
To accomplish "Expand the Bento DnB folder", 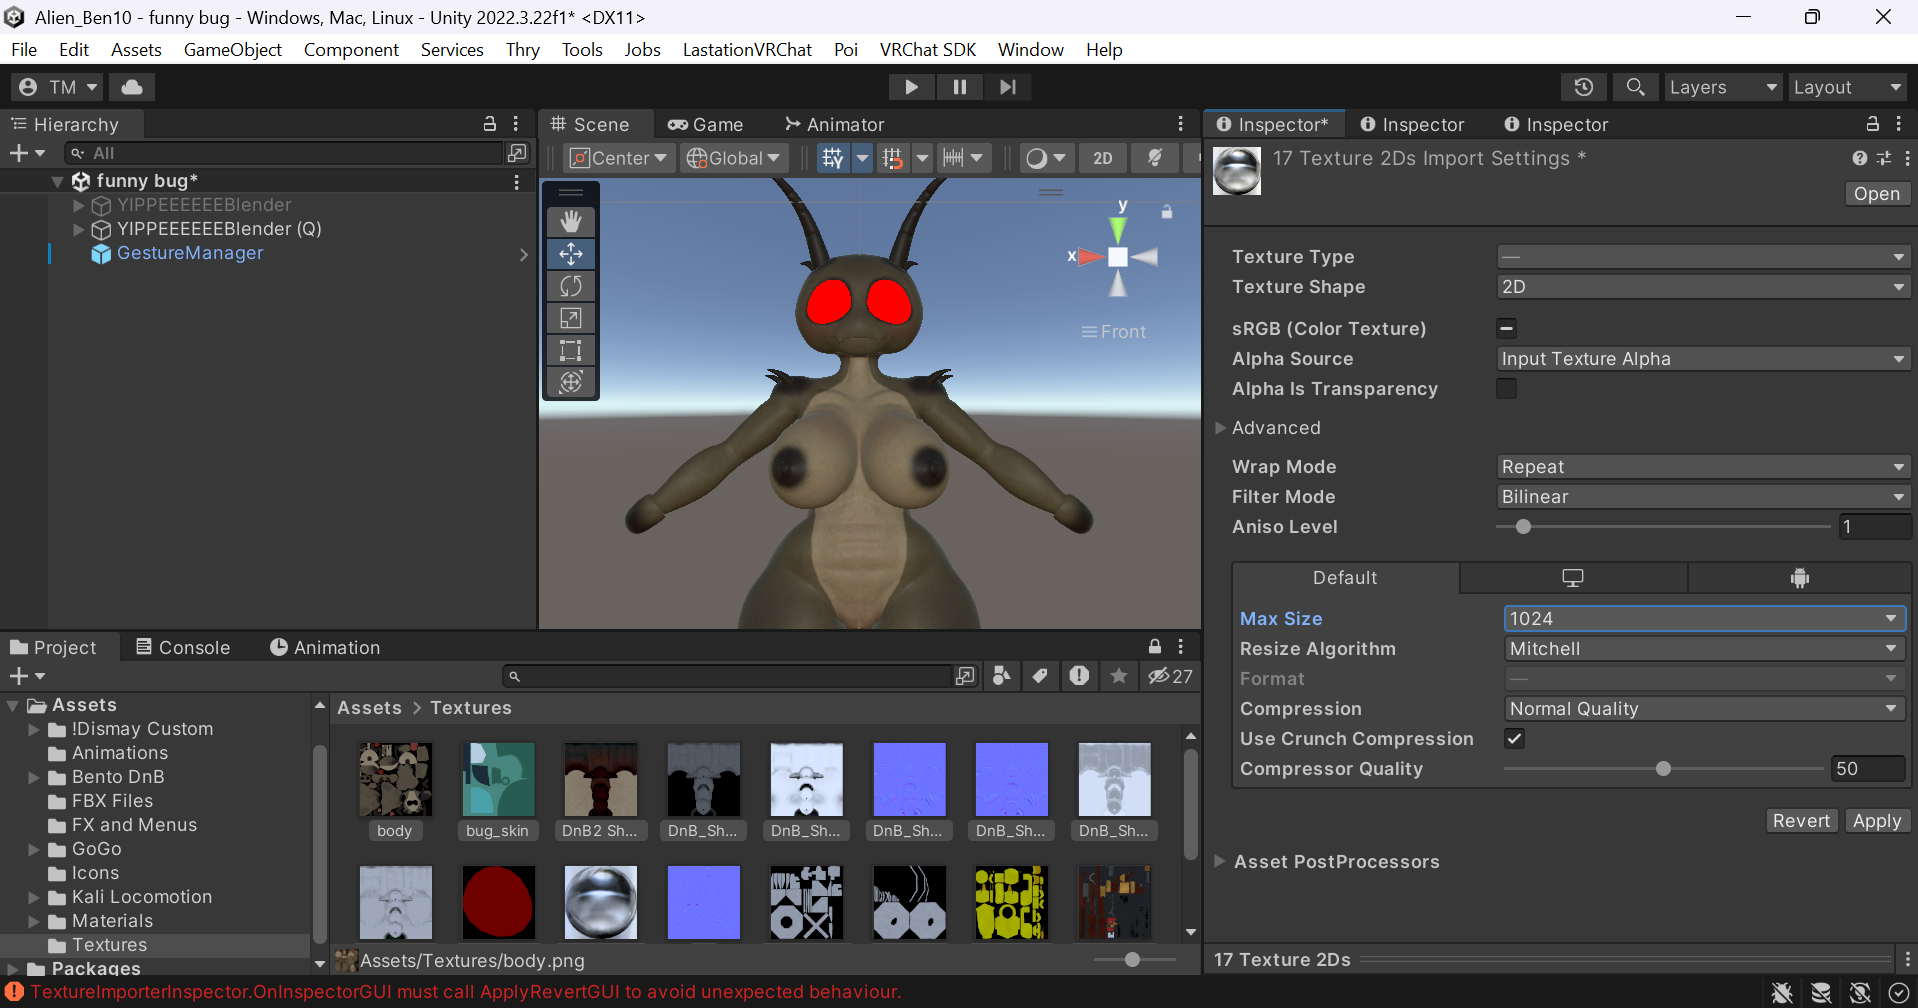I will coord(33,777).
